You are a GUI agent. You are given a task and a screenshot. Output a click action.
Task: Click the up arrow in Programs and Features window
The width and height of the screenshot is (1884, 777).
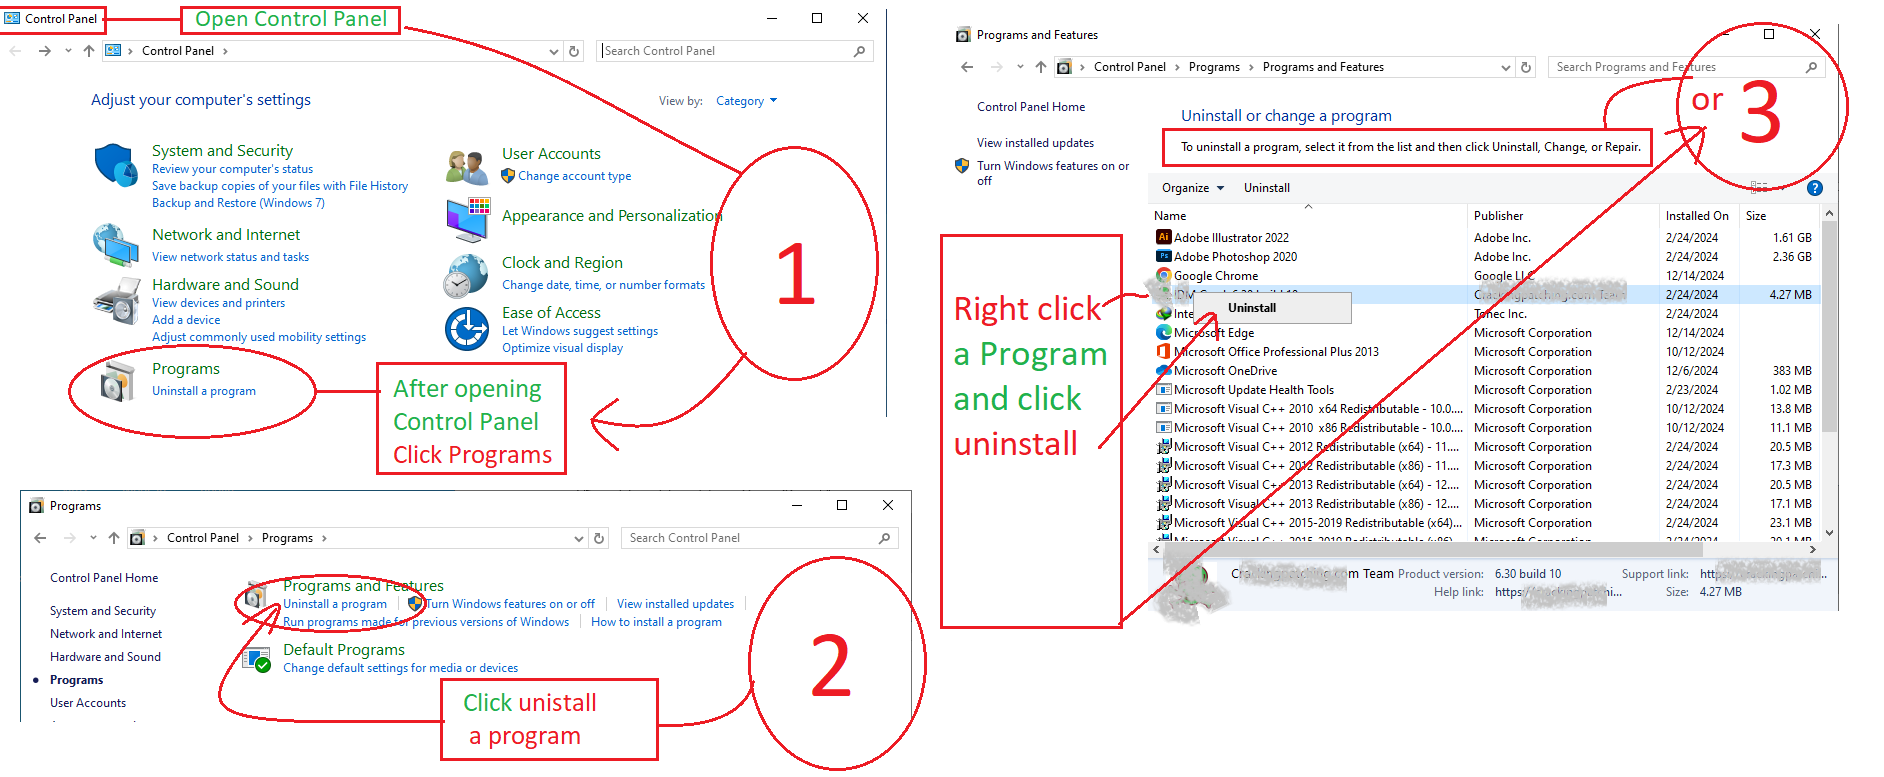click(x=1041, y=67)
